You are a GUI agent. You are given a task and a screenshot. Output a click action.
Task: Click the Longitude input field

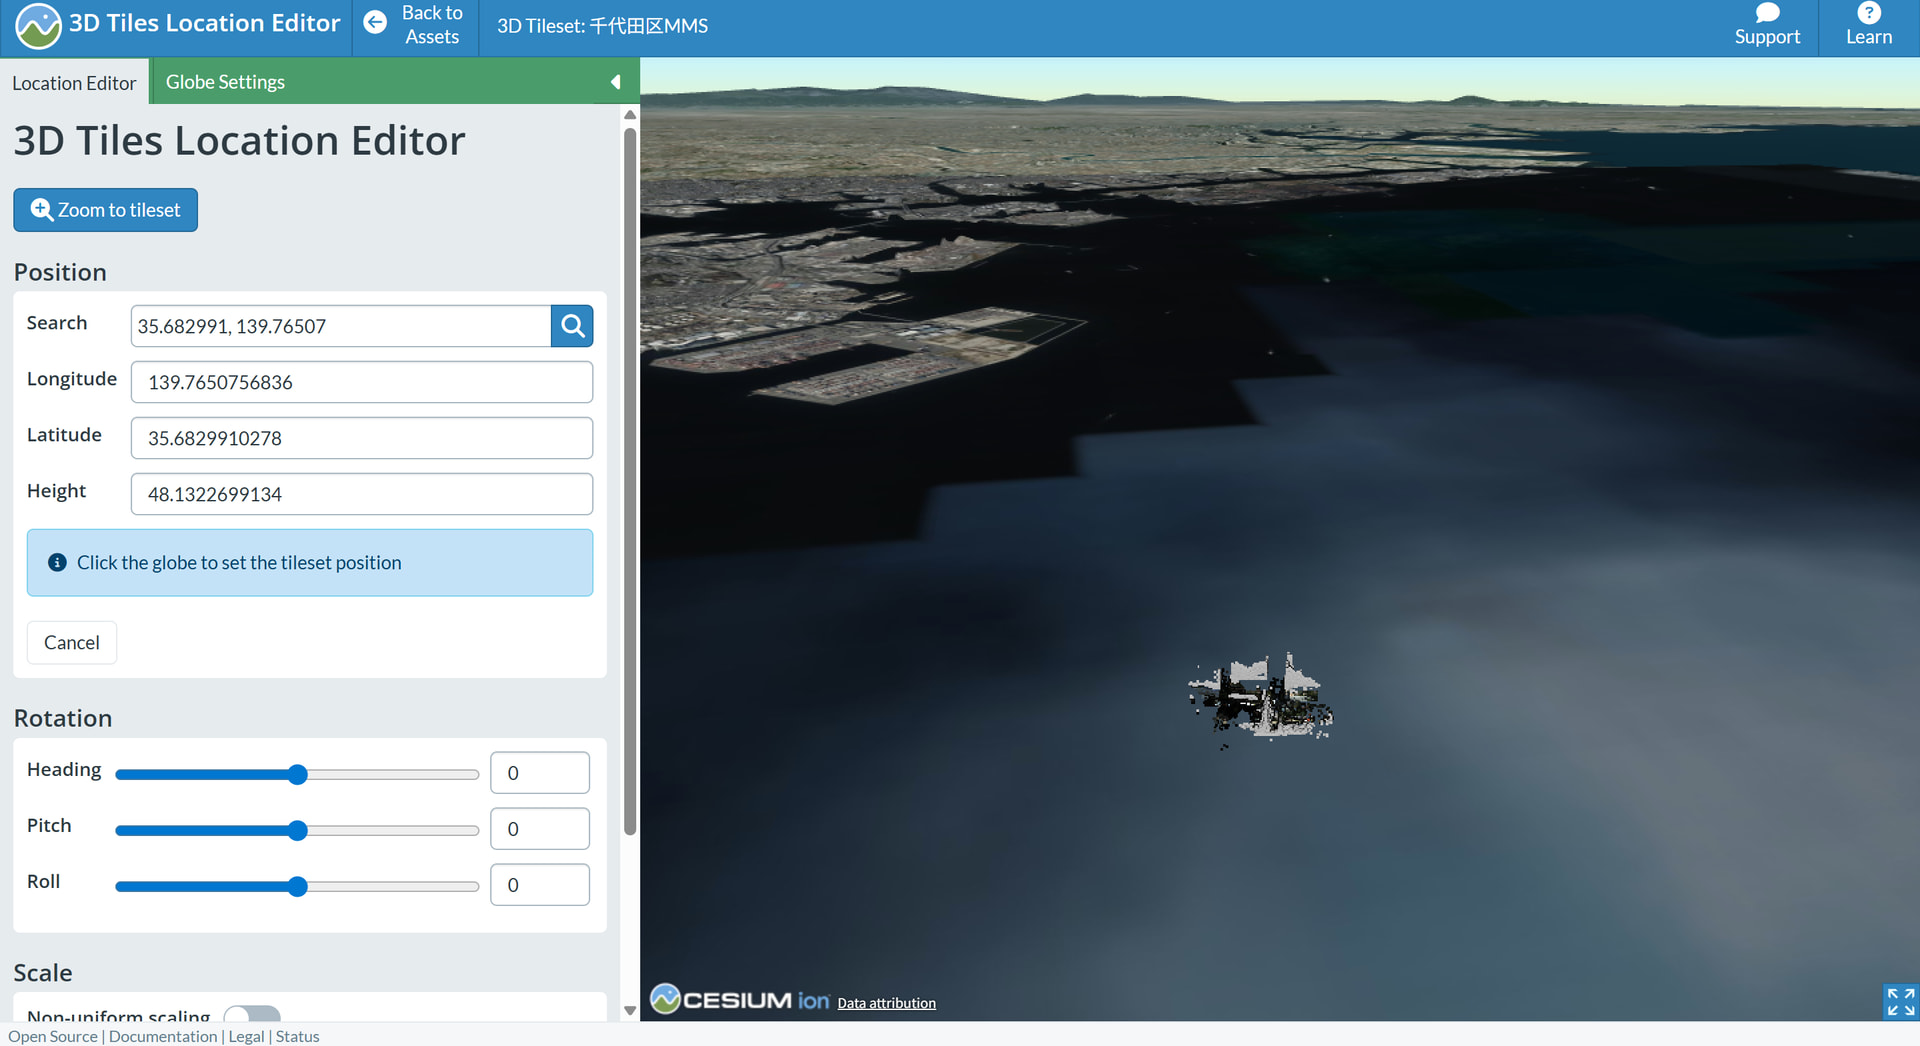pos(362,382)
